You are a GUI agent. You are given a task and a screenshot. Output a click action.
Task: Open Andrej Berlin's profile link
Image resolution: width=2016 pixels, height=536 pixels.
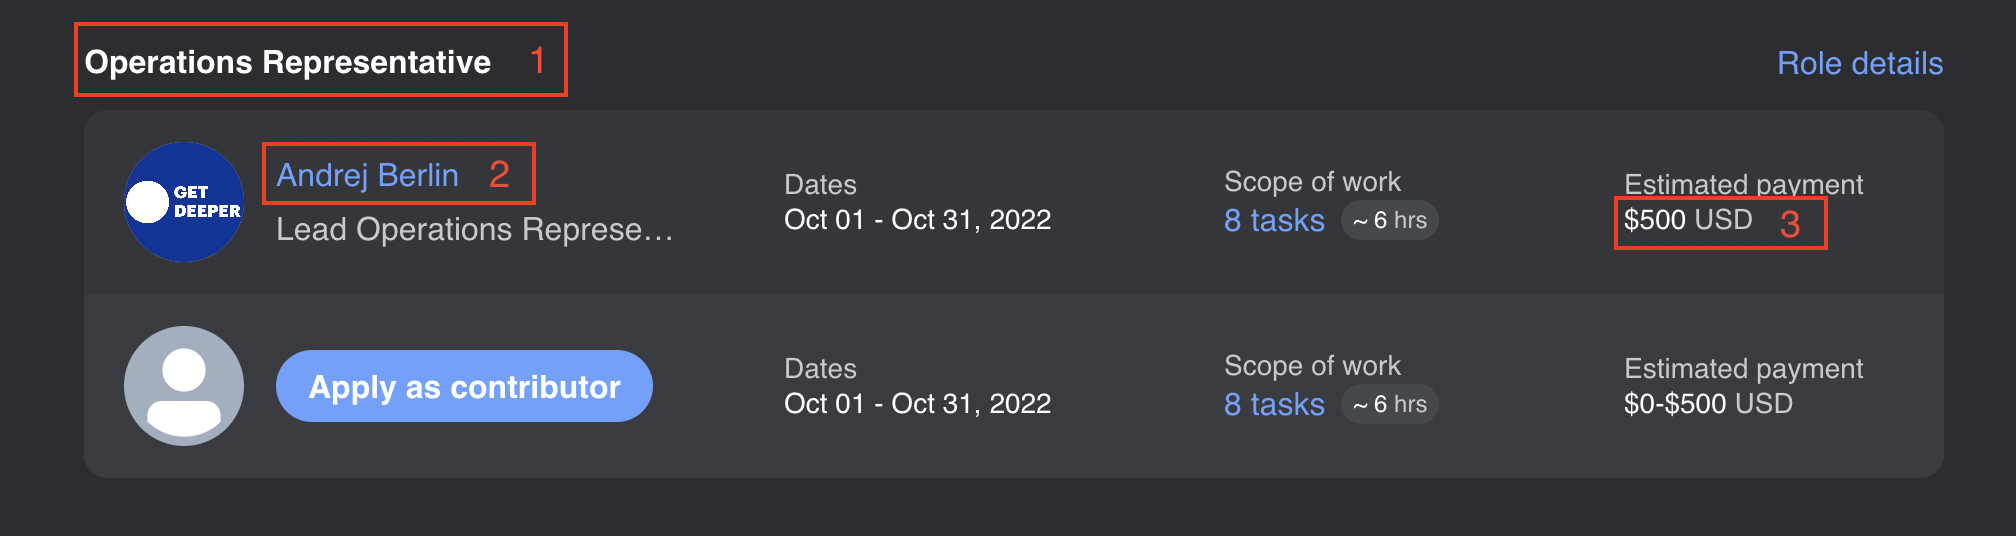click(x=367, y=175)
